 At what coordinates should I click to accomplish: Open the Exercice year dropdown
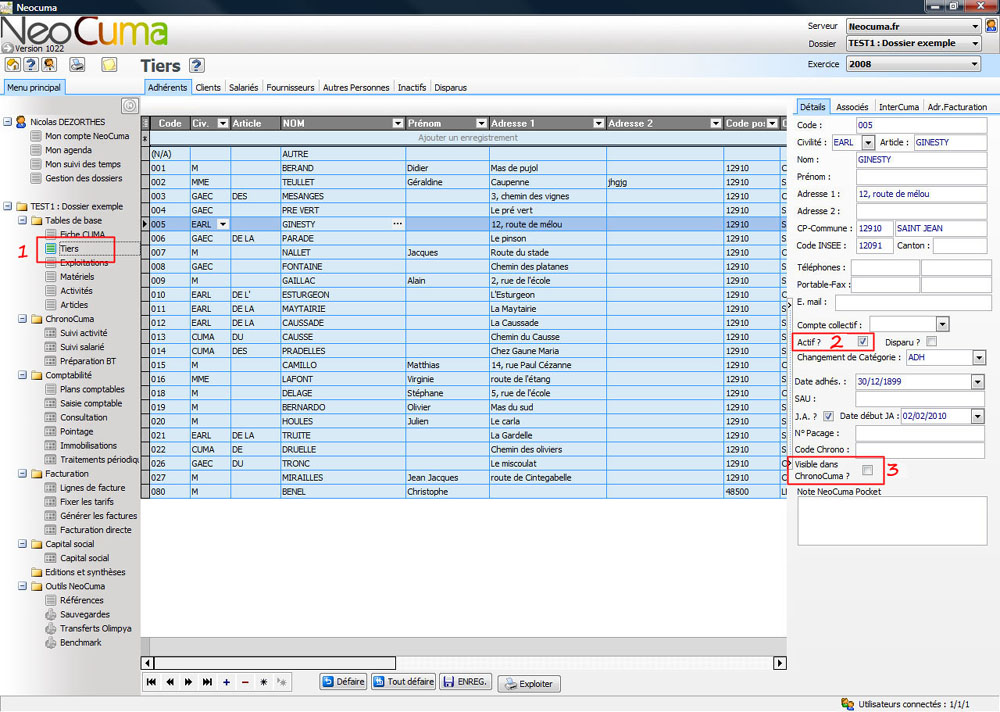coord(974,64)
